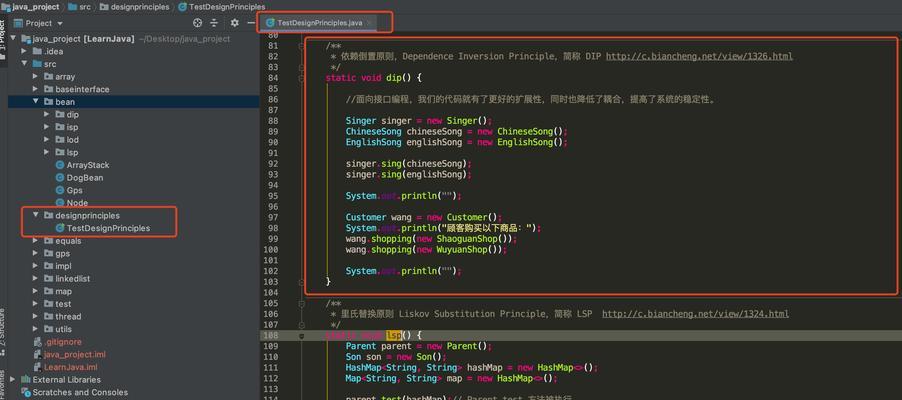Image resolution: width=902 pixels, height=400 pixels.
Task: Click the equals package folder icon
Action: 48,241
